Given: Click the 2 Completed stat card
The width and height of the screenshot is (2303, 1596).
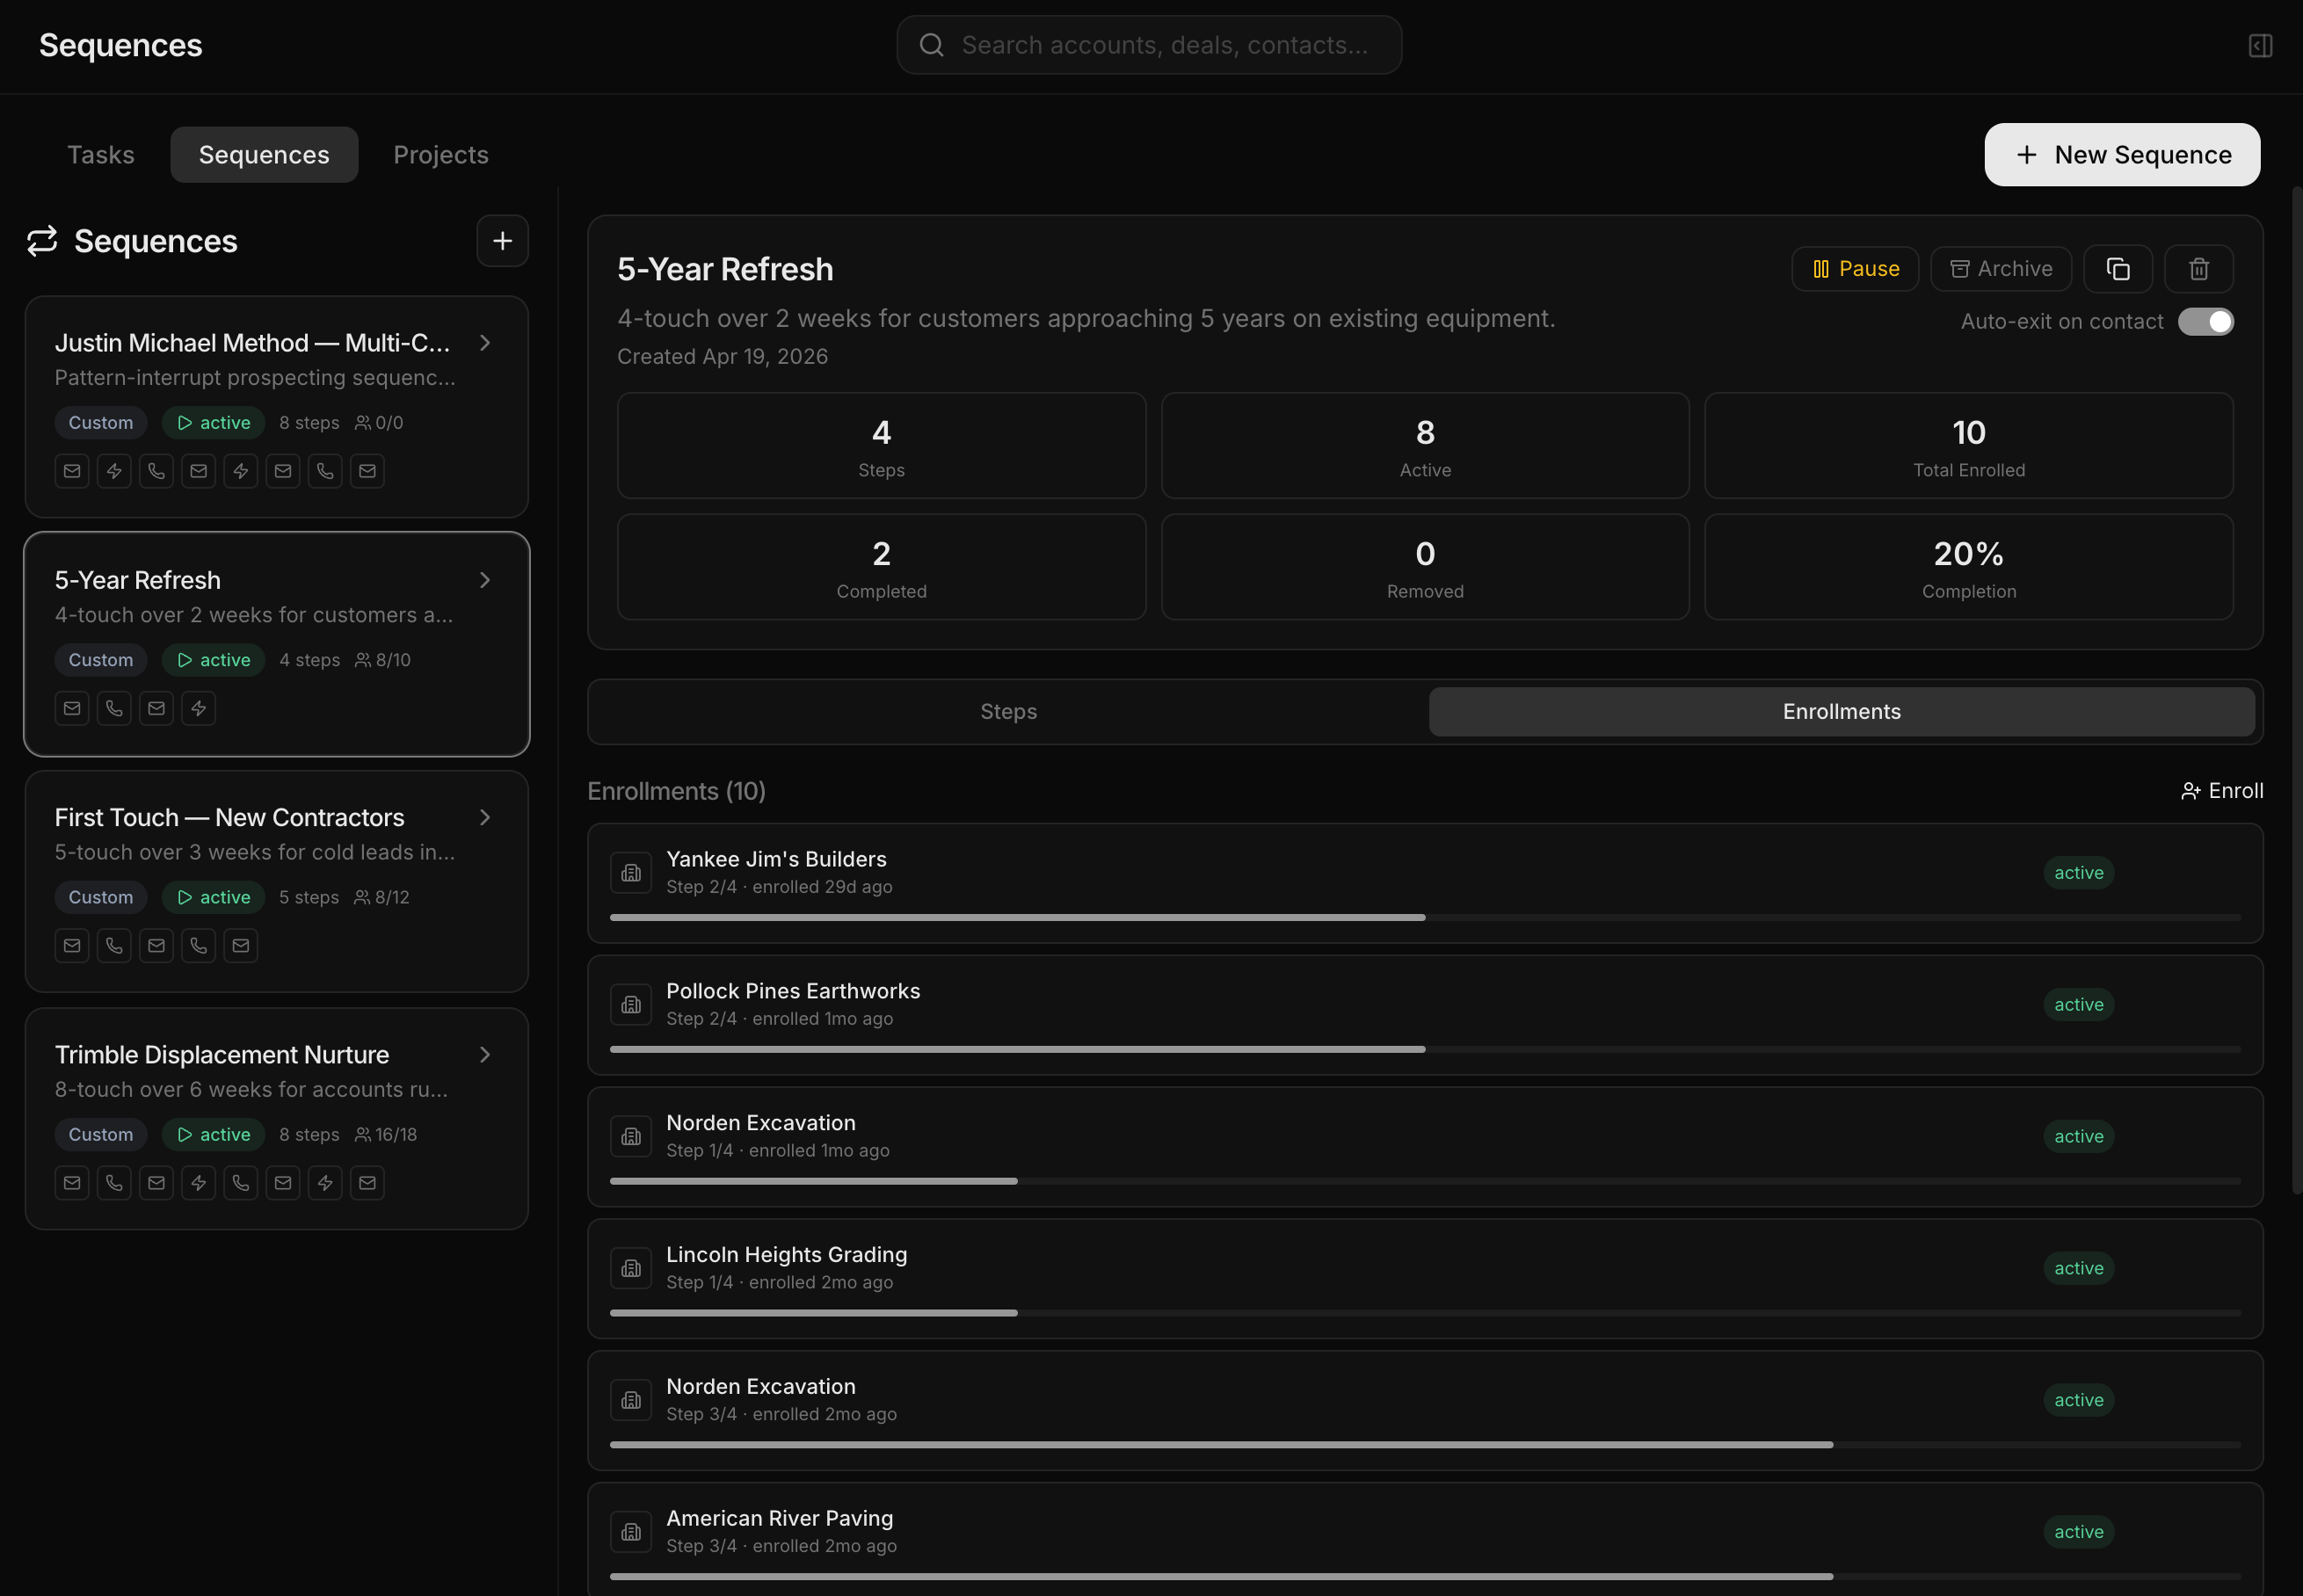Looking at the screenshot, I should click(x=881, y=567).
